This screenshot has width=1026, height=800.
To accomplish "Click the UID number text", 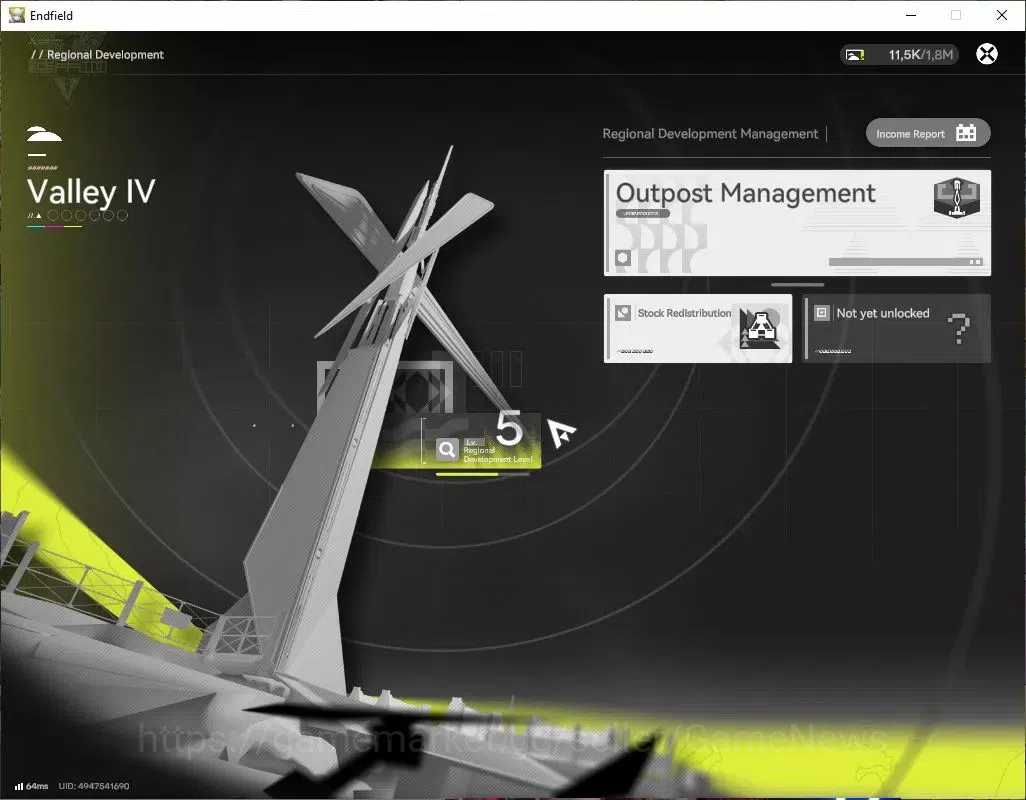I will point(94,786).
